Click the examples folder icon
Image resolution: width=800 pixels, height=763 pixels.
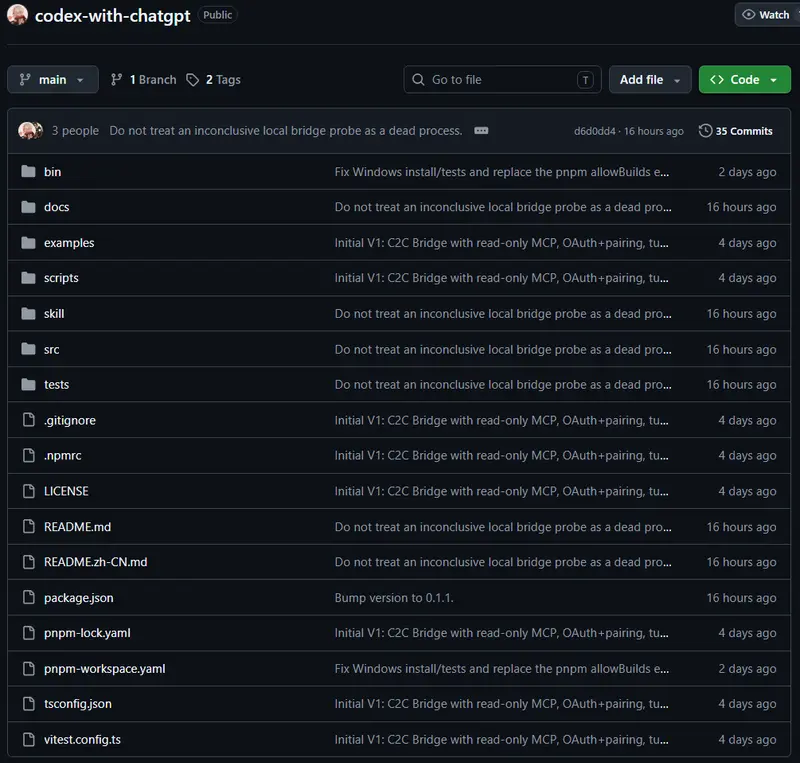[x=29, y=242]
